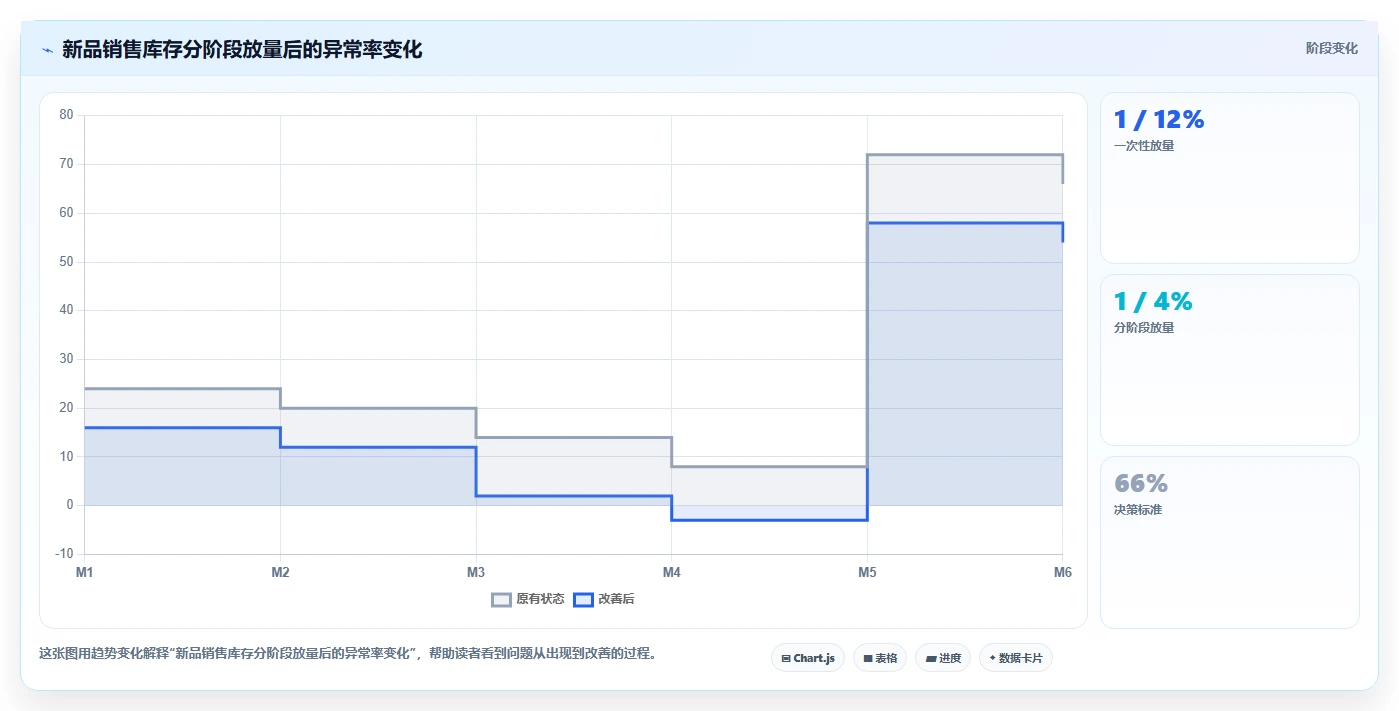The height and width of the screenshot is (711, 1399).
Task: Click the M4 axis label
Action: click(x=672, y=573)
